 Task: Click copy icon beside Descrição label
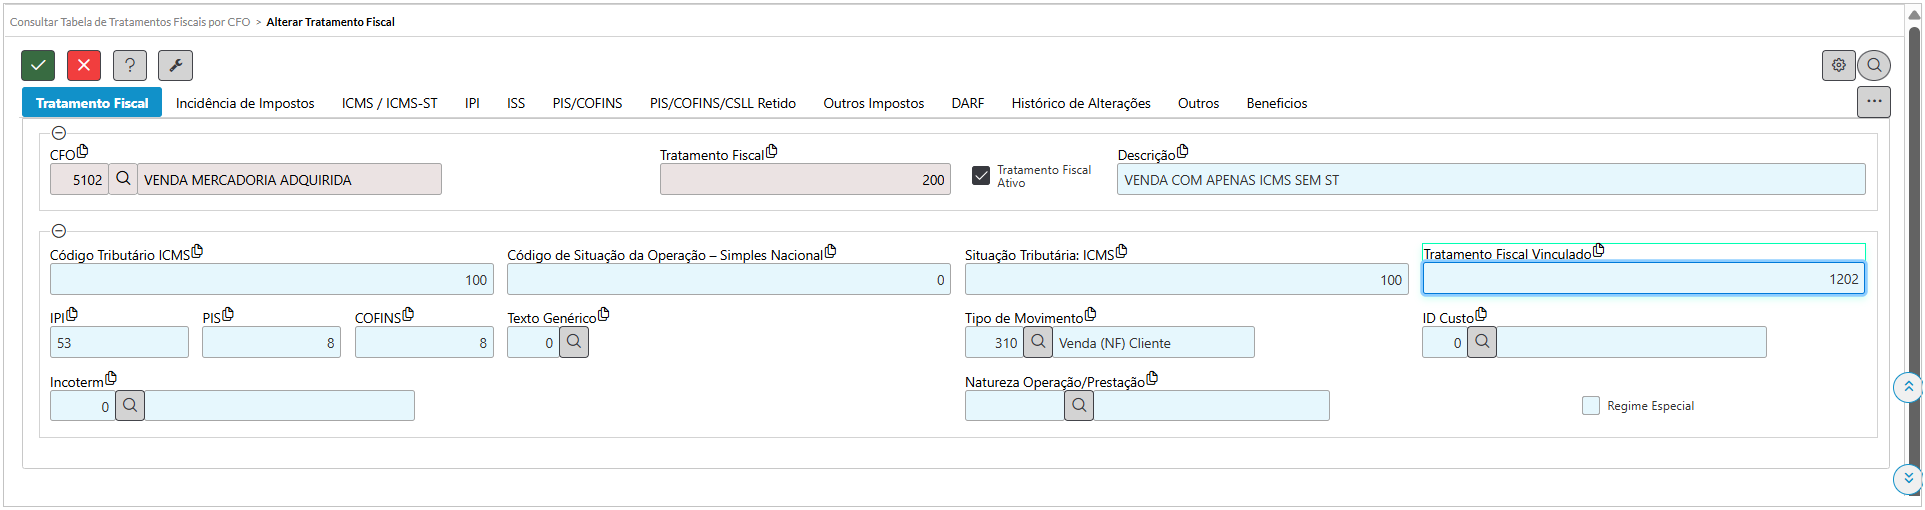click(x=1183, y=152)
